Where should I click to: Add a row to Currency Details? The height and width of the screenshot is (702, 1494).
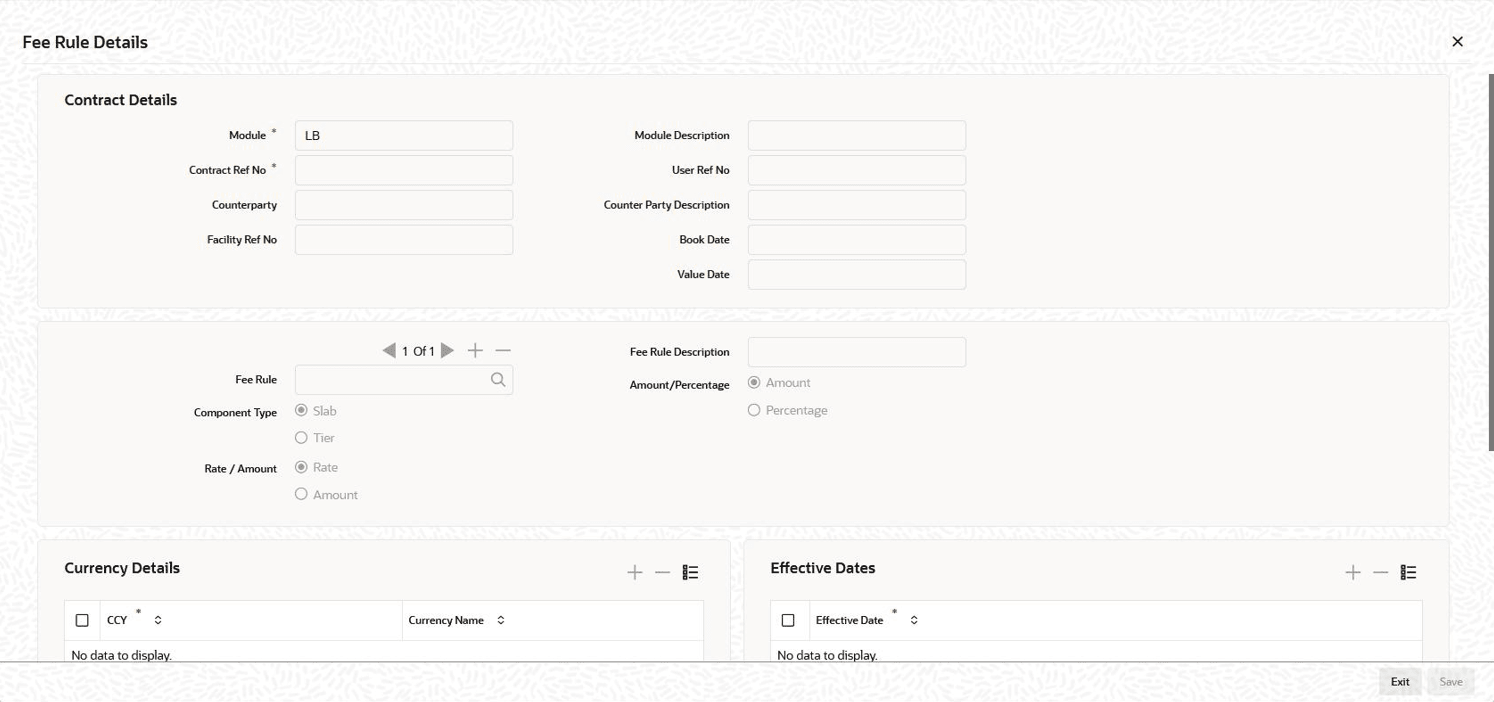click(x=635, y=572)
